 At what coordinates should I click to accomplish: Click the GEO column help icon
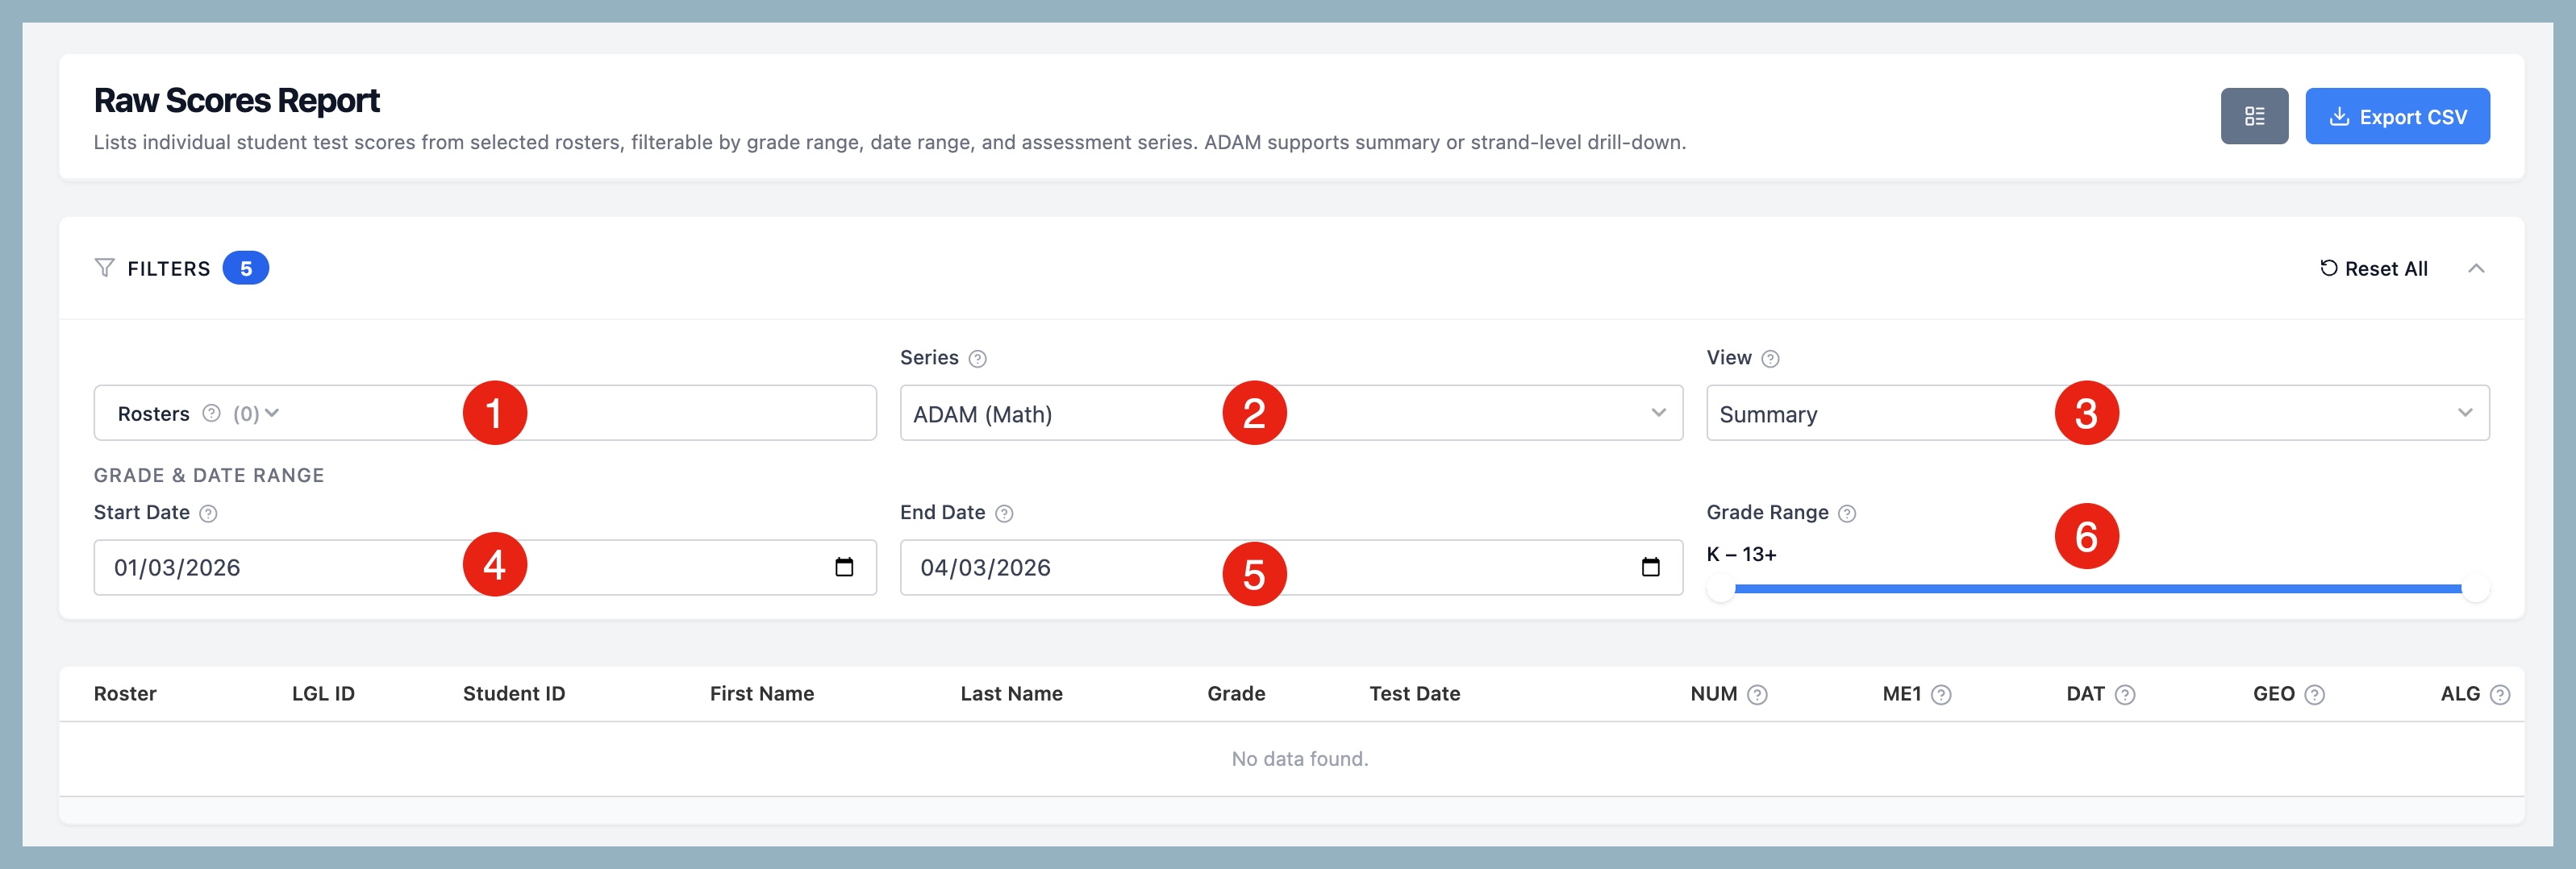[x=2314, y=694]
